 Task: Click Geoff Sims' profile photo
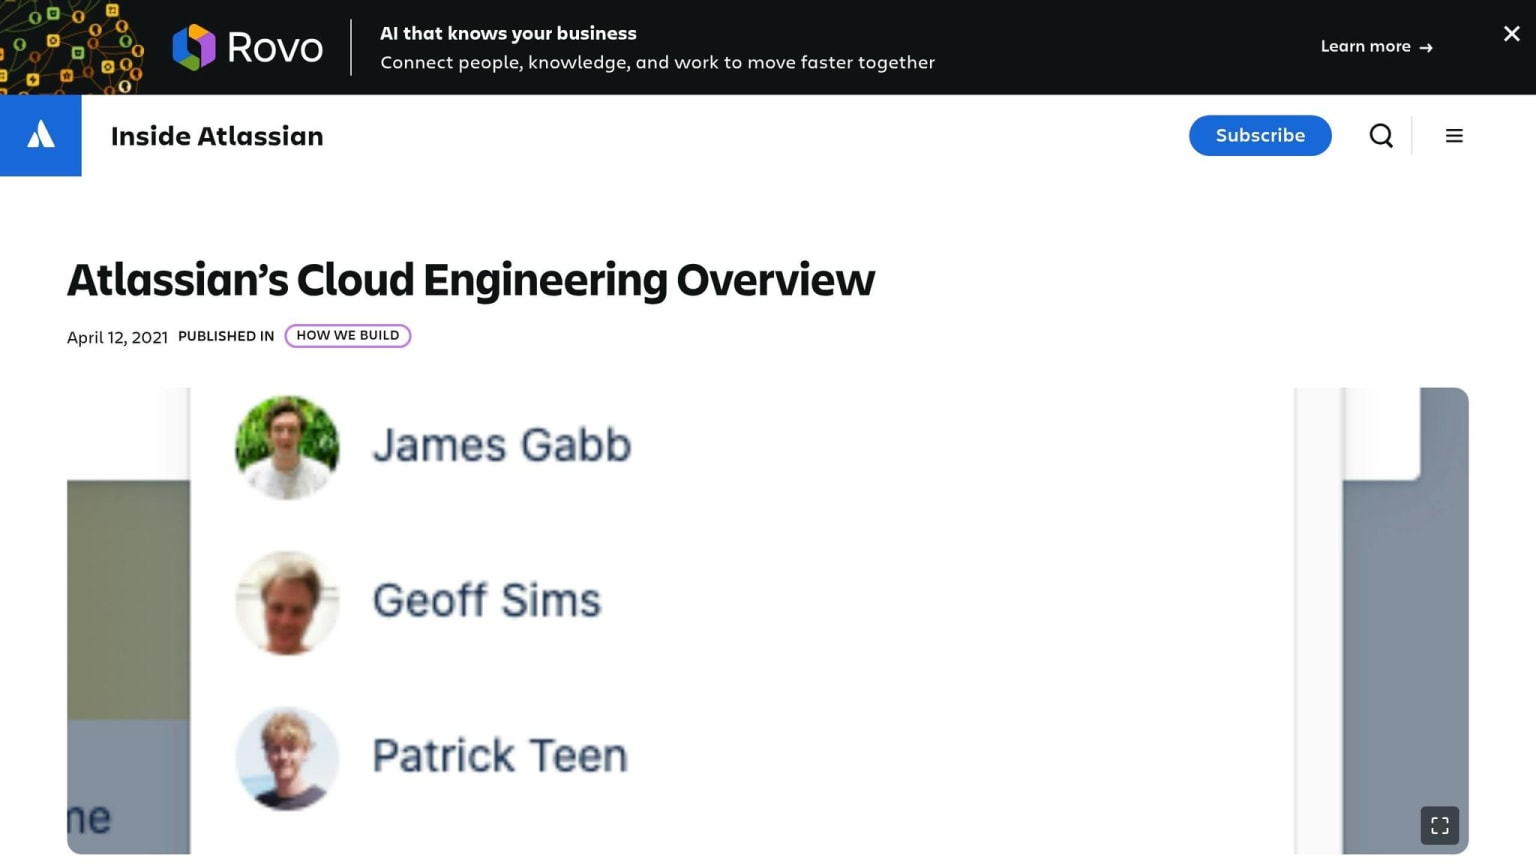coord(287,603)
